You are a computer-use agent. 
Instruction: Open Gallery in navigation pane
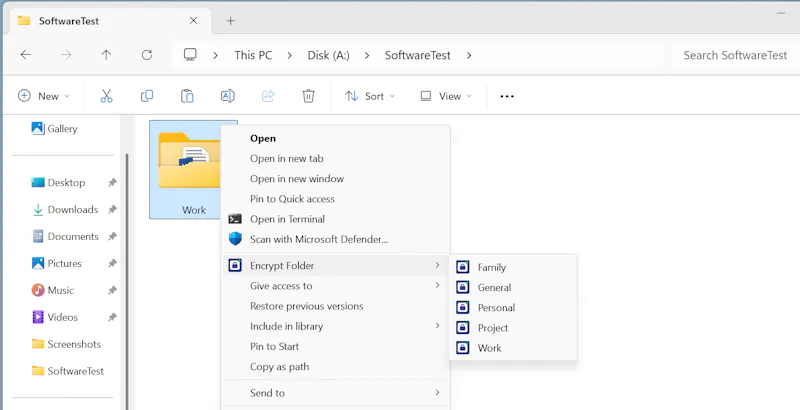55,129
